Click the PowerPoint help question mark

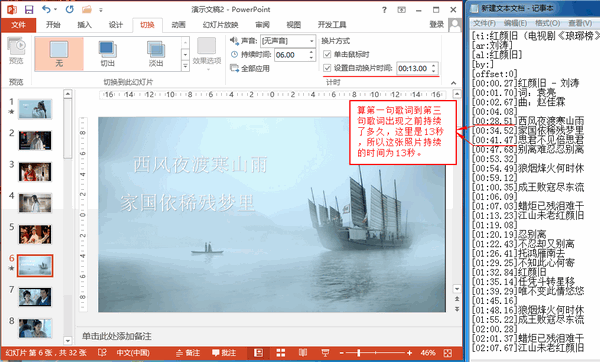384,10
